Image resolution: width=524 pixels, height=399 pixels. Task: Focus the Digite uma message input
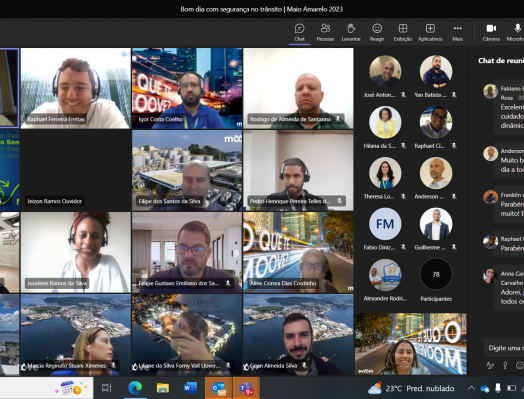[504, 348]
